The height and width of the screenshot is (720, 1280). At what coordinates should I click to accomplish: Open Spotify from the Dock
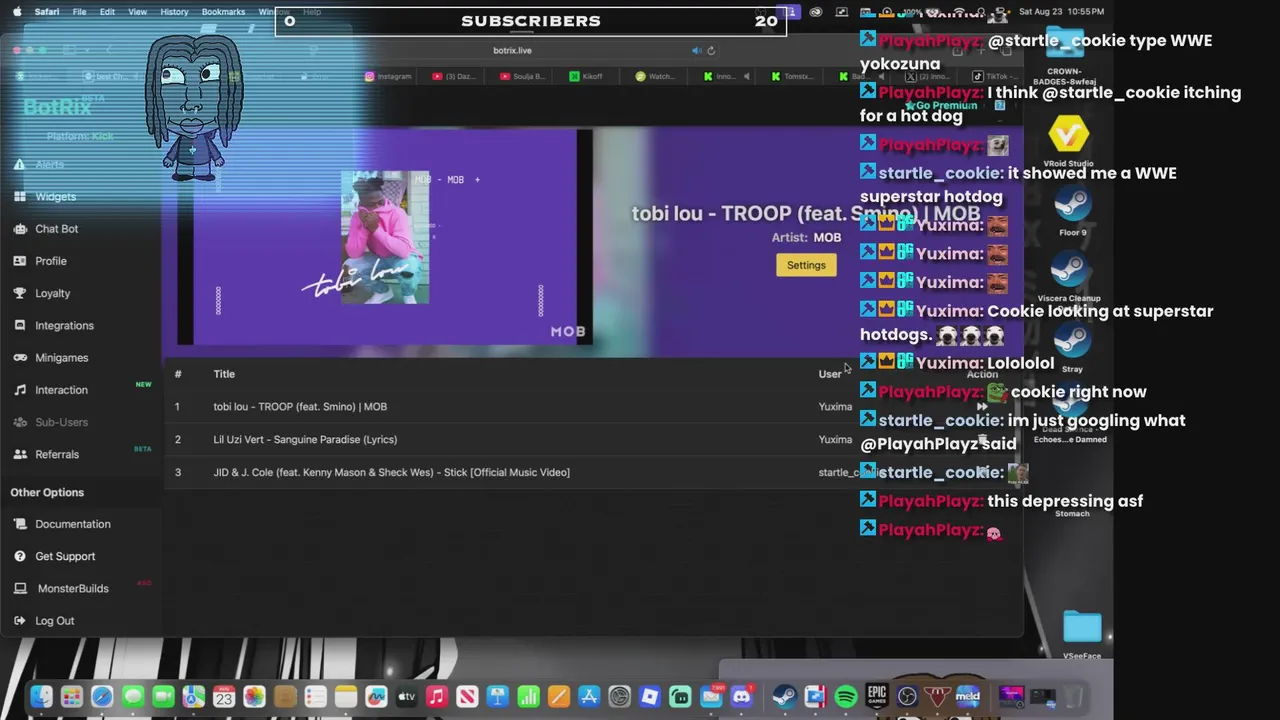coord(846,696)
